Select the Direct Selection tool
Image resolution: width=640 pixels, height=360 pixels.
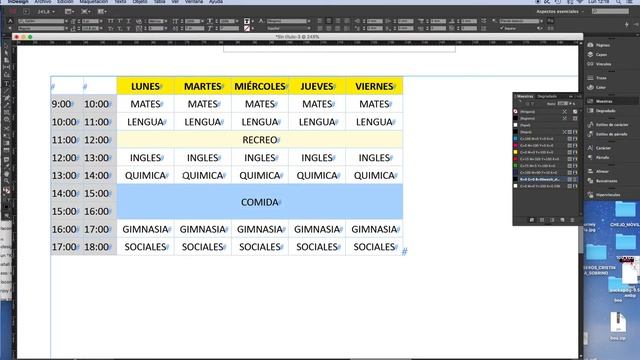click(7, 52)
